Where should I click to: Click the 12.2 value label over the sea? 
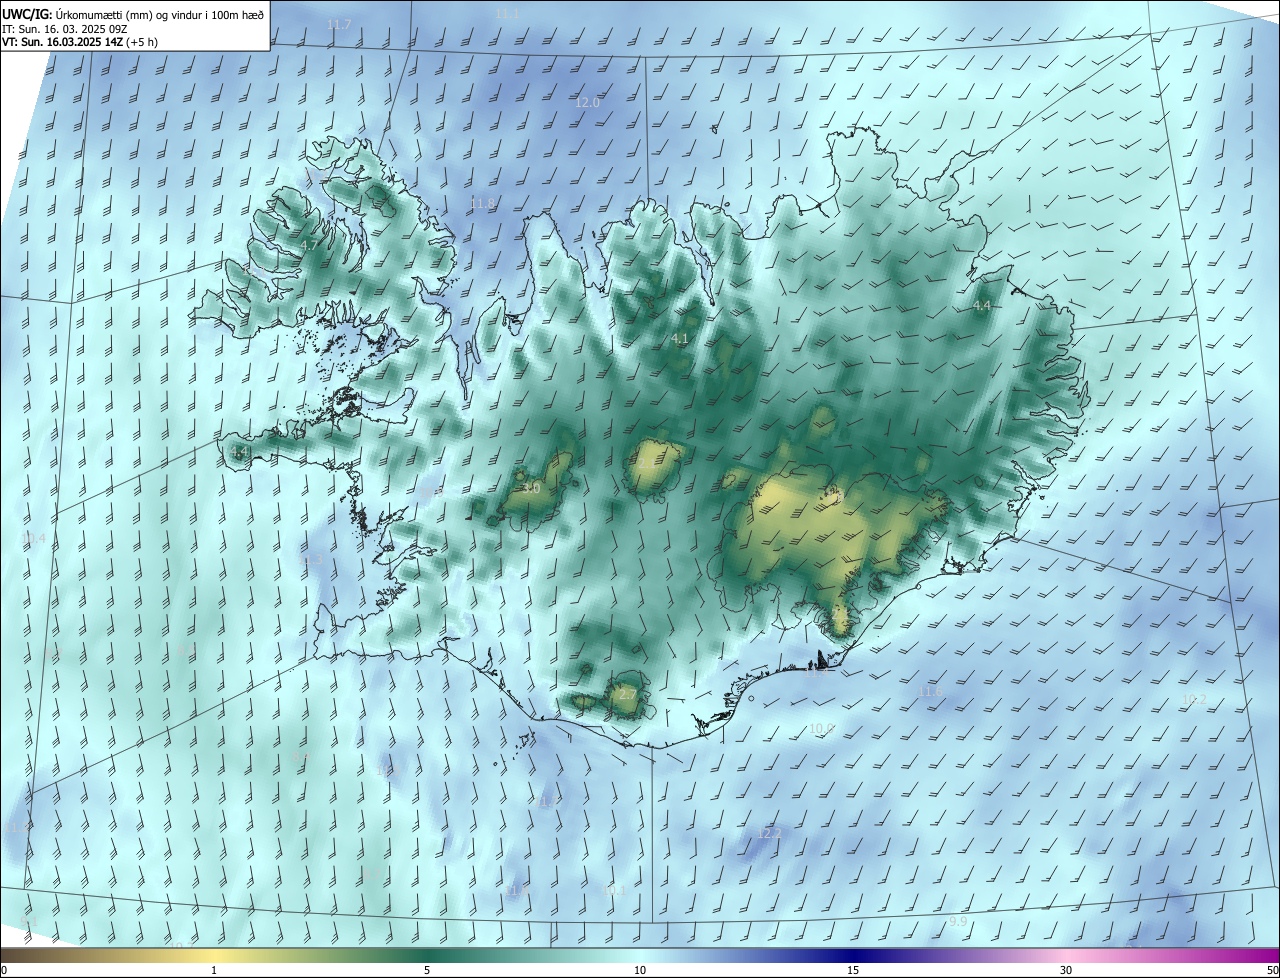pyautogui.click(x=769, y=833)
